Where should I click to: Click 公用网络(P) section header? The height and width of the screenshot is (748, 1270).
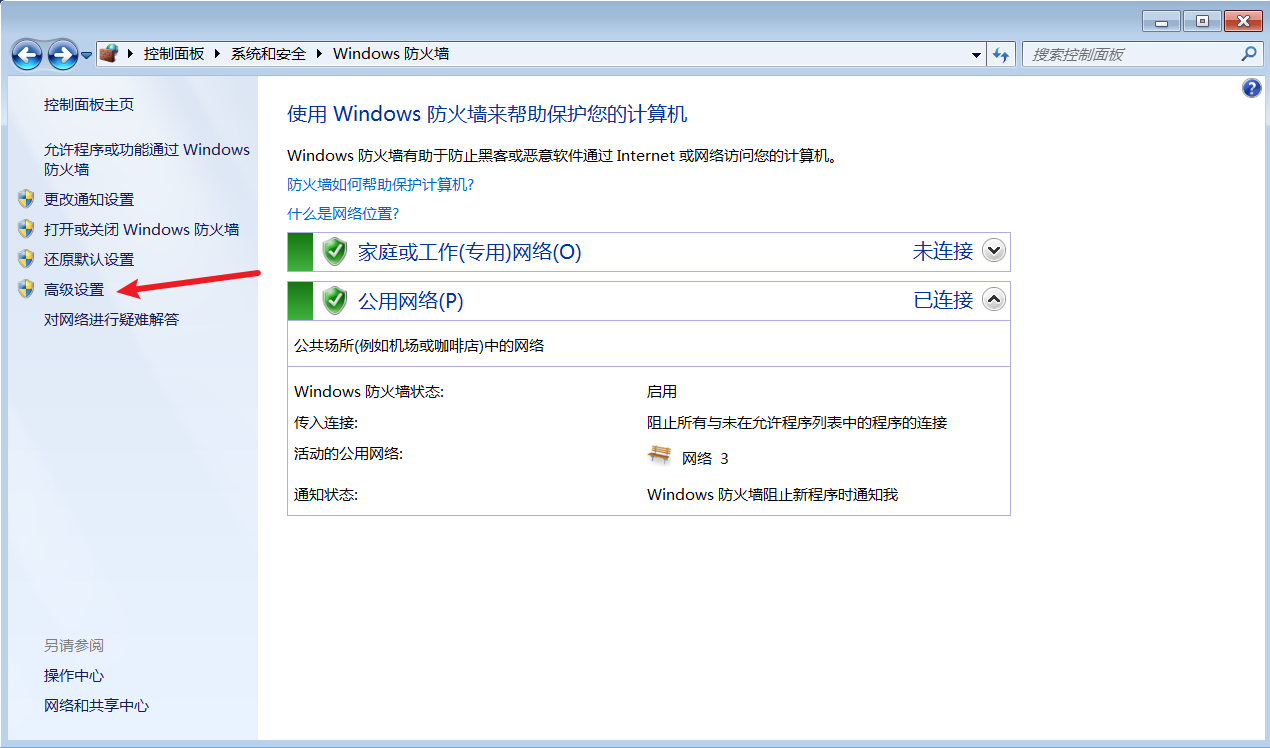(x=648, y=300)
